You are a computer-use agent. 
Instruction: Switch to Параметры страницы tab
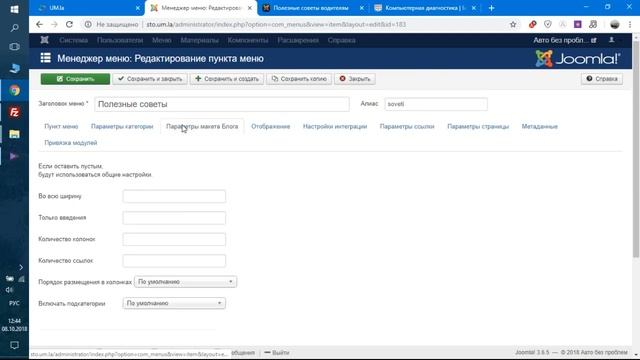pyautogui.click(x=478, y=127)
